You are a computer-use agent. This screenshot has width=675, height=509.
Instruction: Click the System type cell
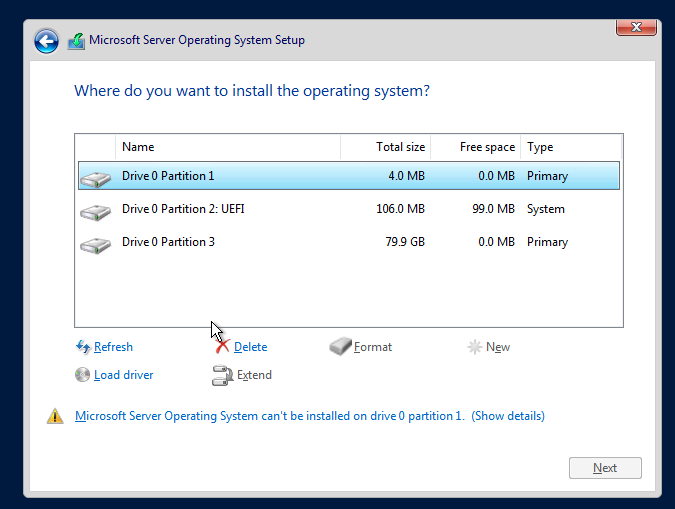pyautogui.click(x=545, y=209)
